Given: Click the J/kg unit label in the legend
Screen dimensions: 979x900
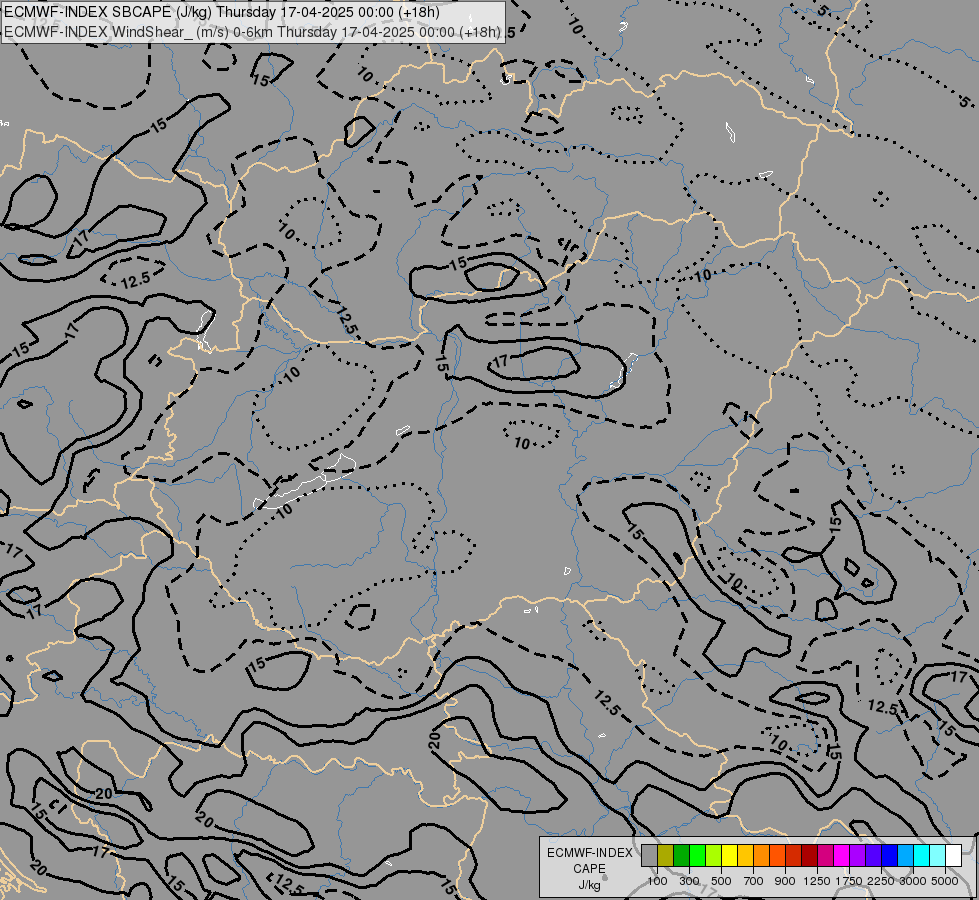Looking at the screenshot, I should tap(589, 885).
